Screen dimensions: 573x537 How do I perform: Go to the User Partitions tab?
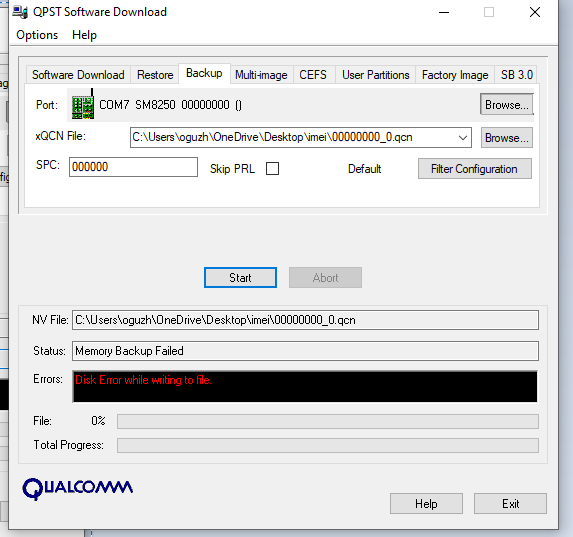pyautogui.click(x=376, y=75)
